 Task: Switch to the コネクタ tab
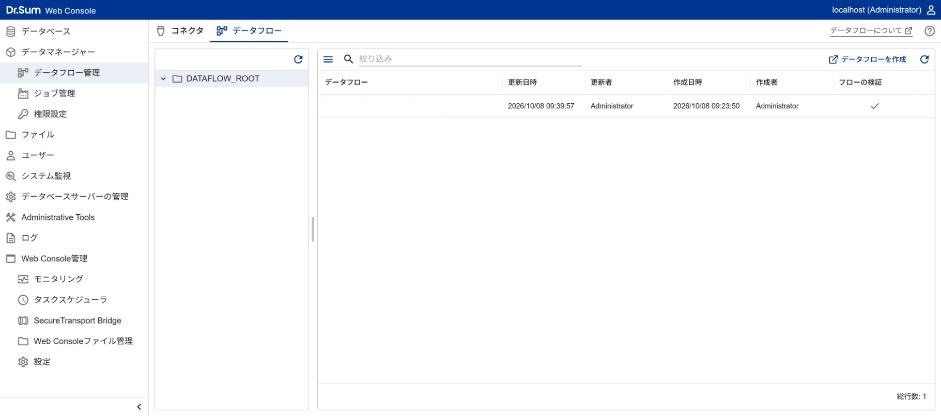[180, 31]
